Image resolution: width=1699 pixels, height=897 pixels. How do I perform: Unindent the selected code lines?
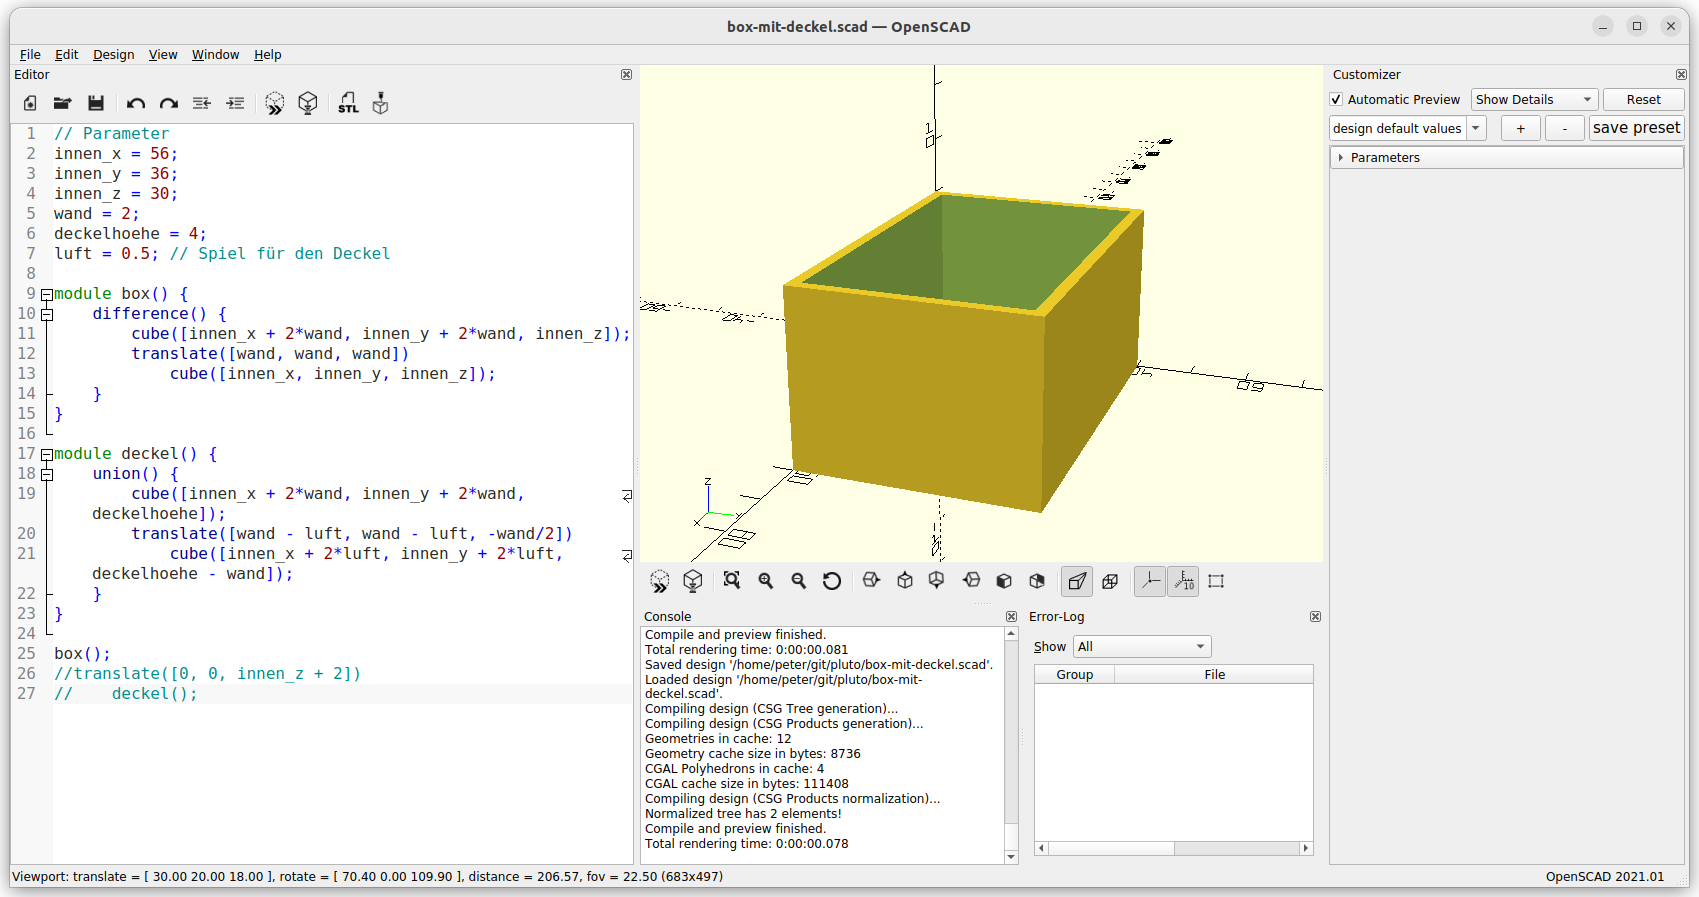[x=202, y=103]
